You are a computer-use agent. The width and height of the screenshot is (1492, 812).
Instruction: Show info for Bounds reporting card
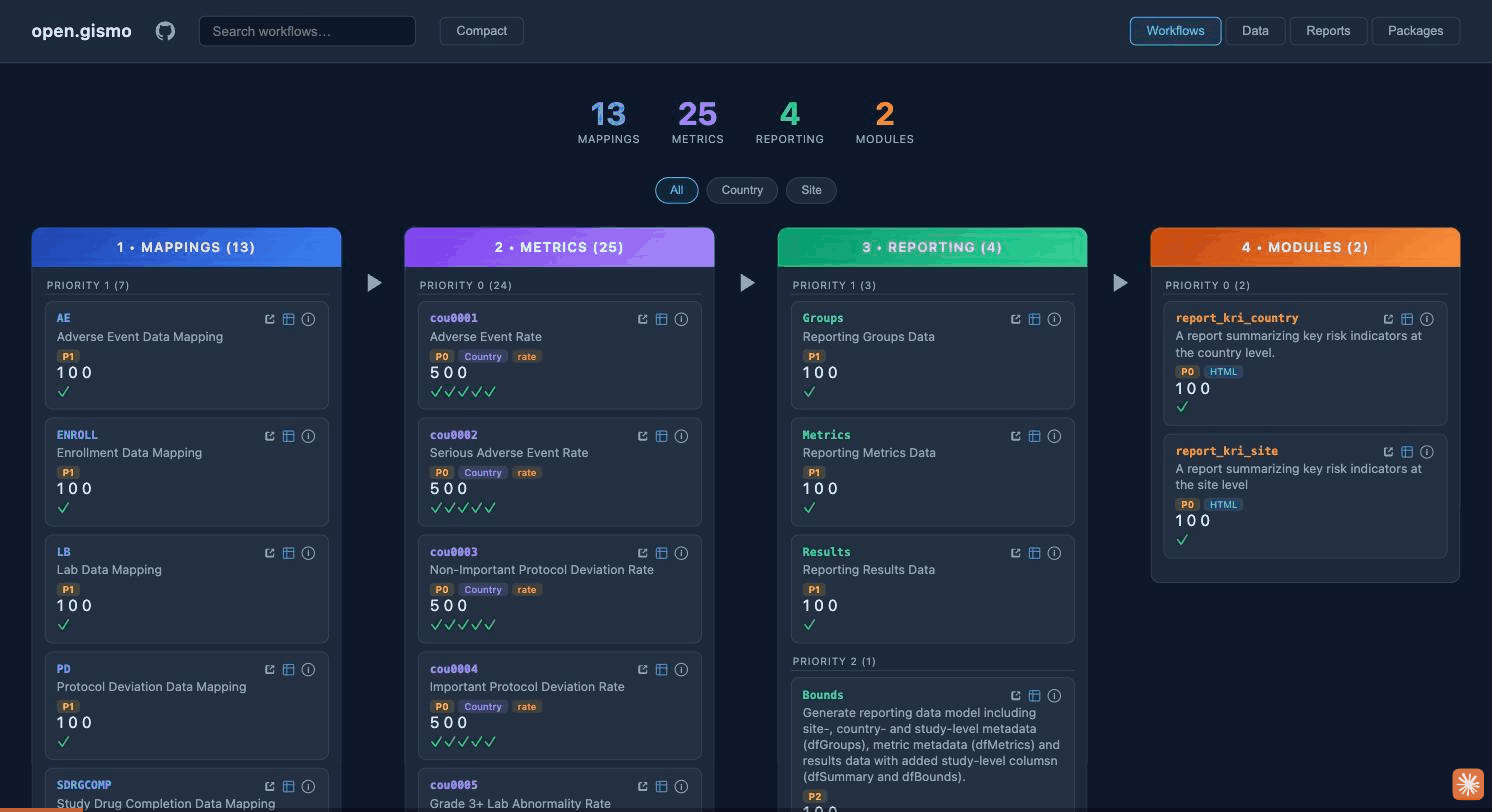1054,696
